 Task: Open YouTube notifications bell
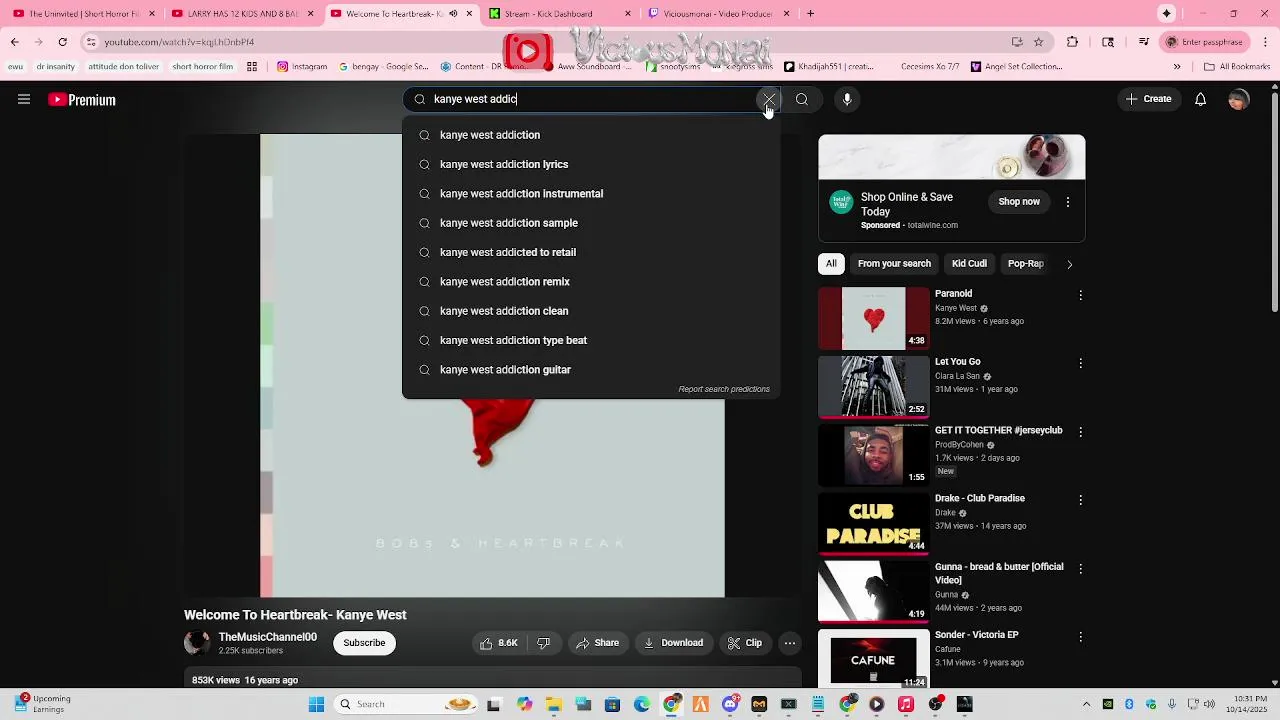coord(1201,99)
